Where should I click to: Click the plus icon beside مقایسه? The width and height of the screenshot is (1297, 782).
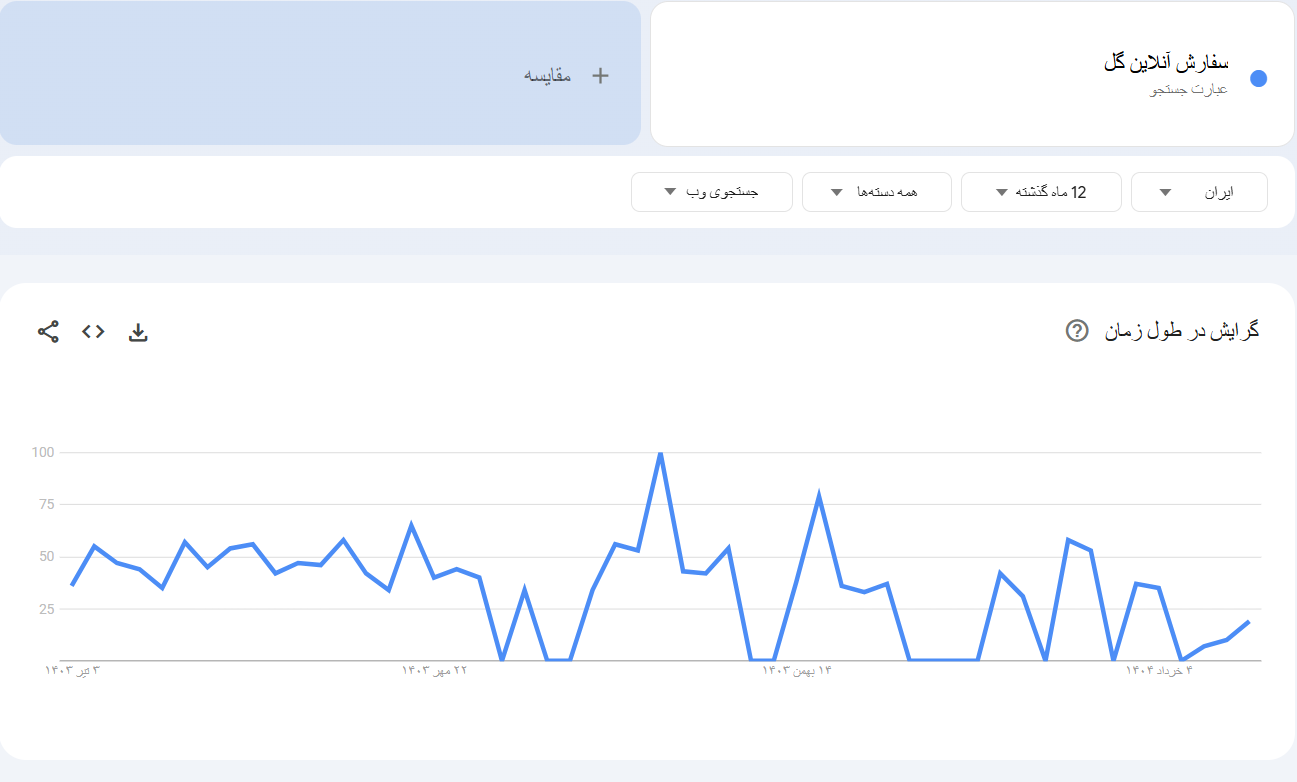coord(600,75)
